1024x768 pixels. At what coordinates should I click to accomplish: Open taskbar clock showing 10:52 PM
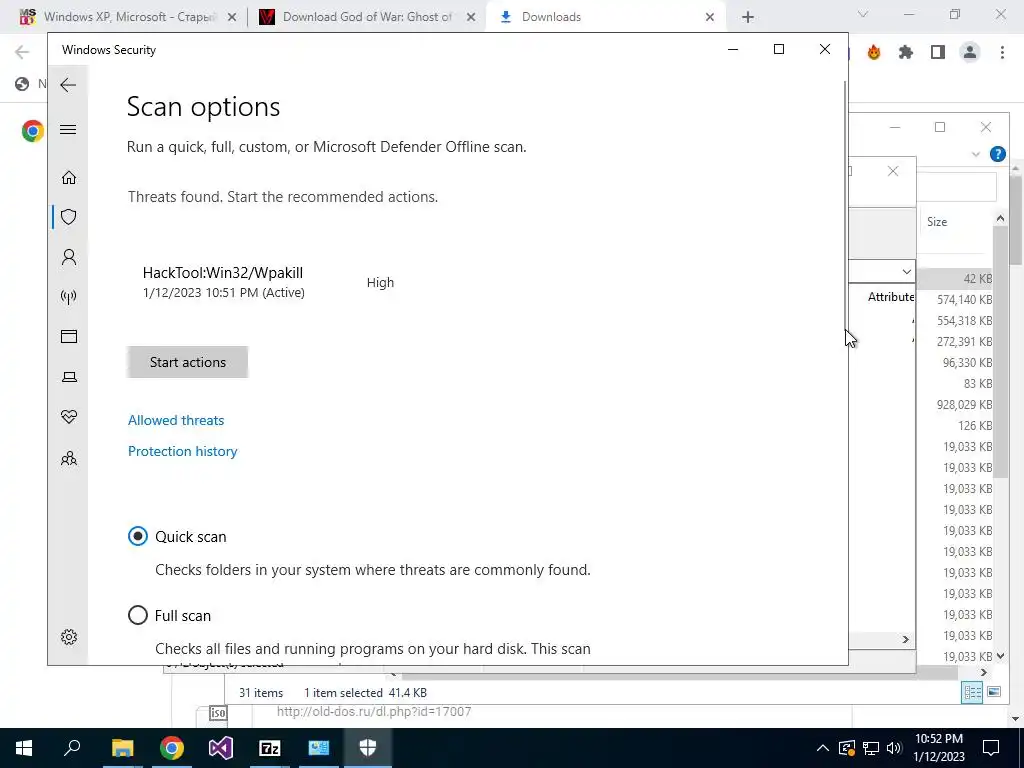[939, 748]
